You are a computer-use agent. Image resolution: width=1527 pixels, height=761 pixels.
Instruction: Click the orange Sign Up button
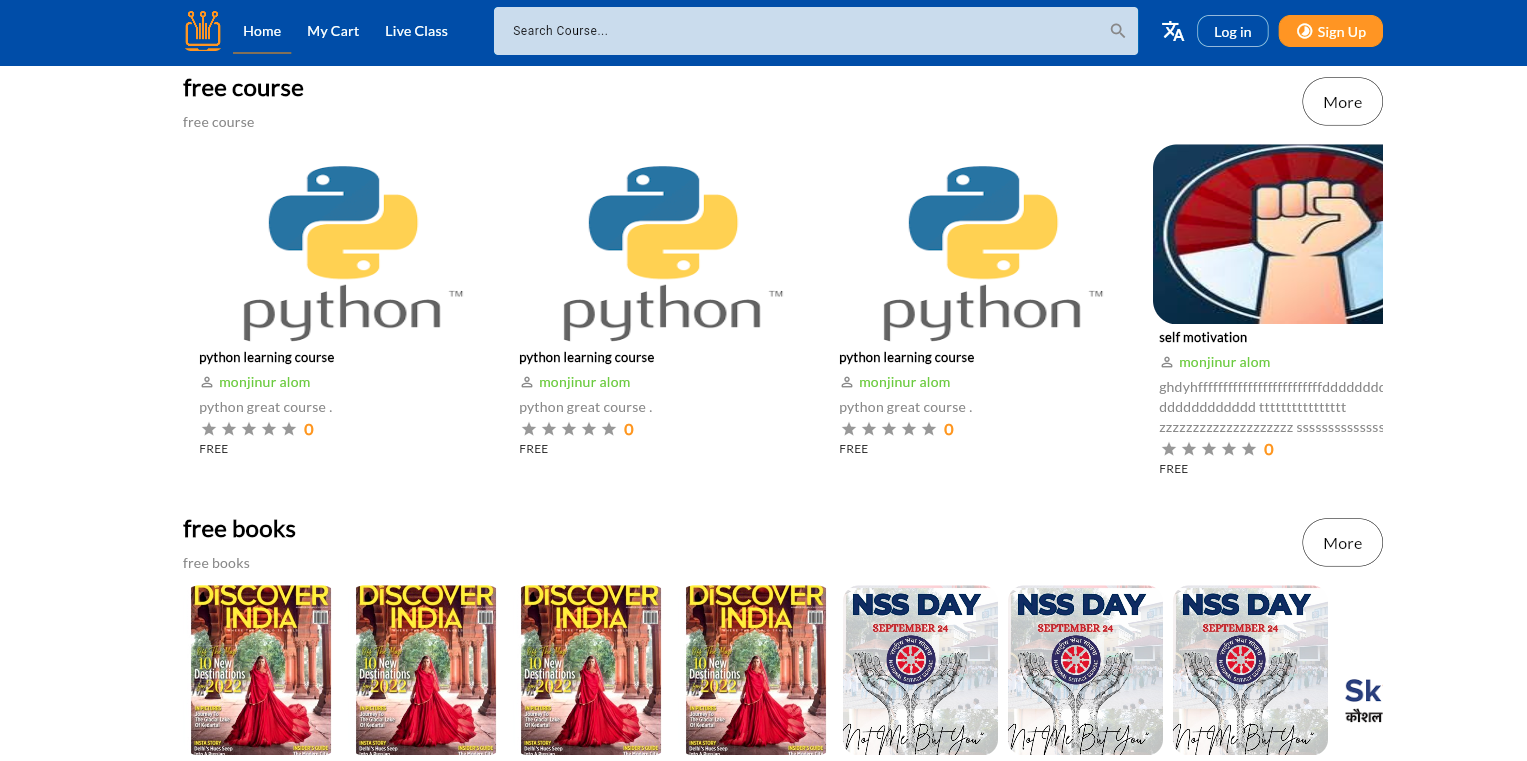pos(1330,31)
